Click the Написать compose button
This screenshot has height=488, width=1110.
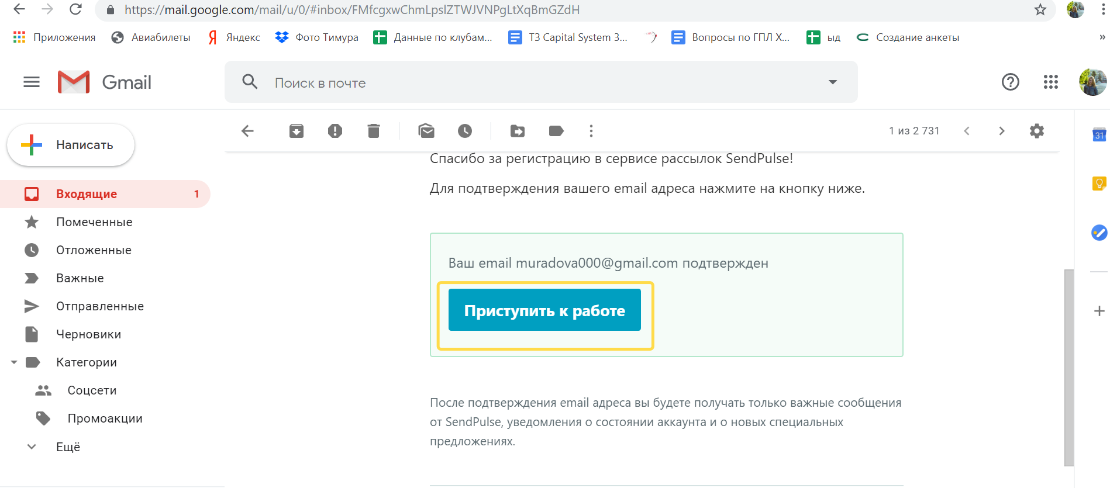coord(71,145)
